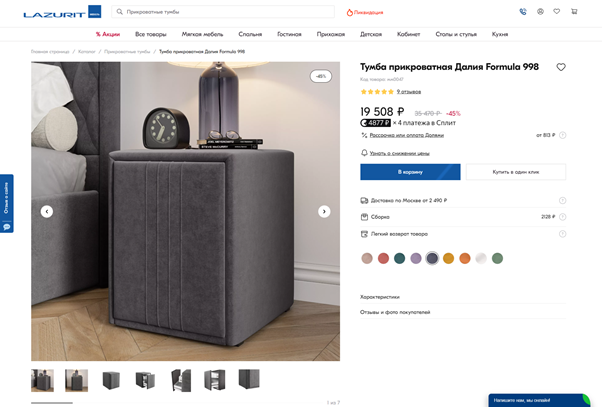Expand Отзывы и фото покупателей section
This screenshot has width=602, height=407.
pyautogui.click(x=395, y=312)
